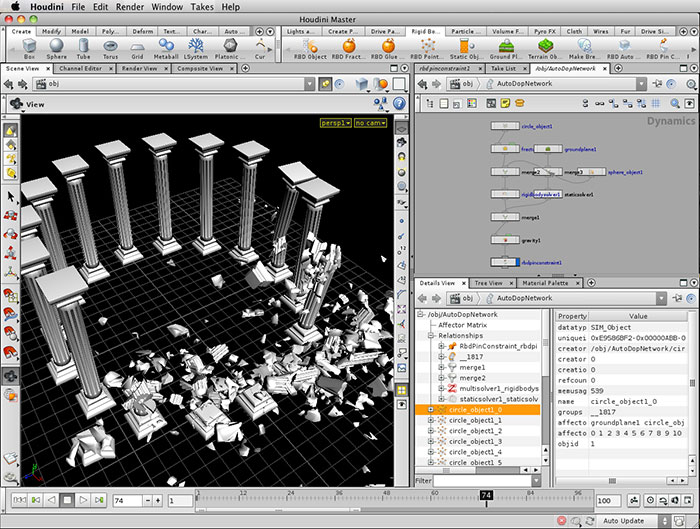Select the Sphere shelf tool
The height and width of the screenshot is (529, 700).
pos(56,49)
